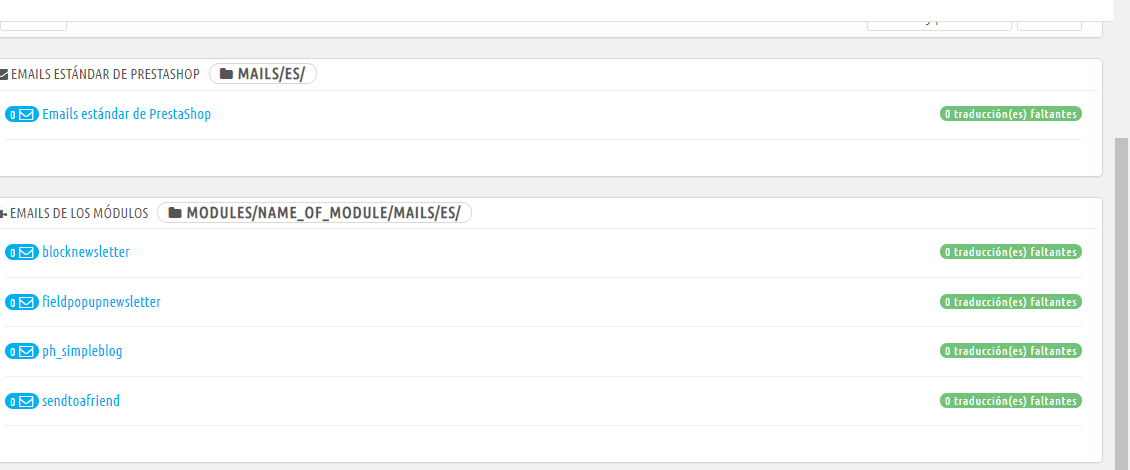The image size is (1130, 470).
Task: Click envelope icon before EMAILS ESTÁNDAR DE PRESTASHOP heading
Action: pos(4,74)
